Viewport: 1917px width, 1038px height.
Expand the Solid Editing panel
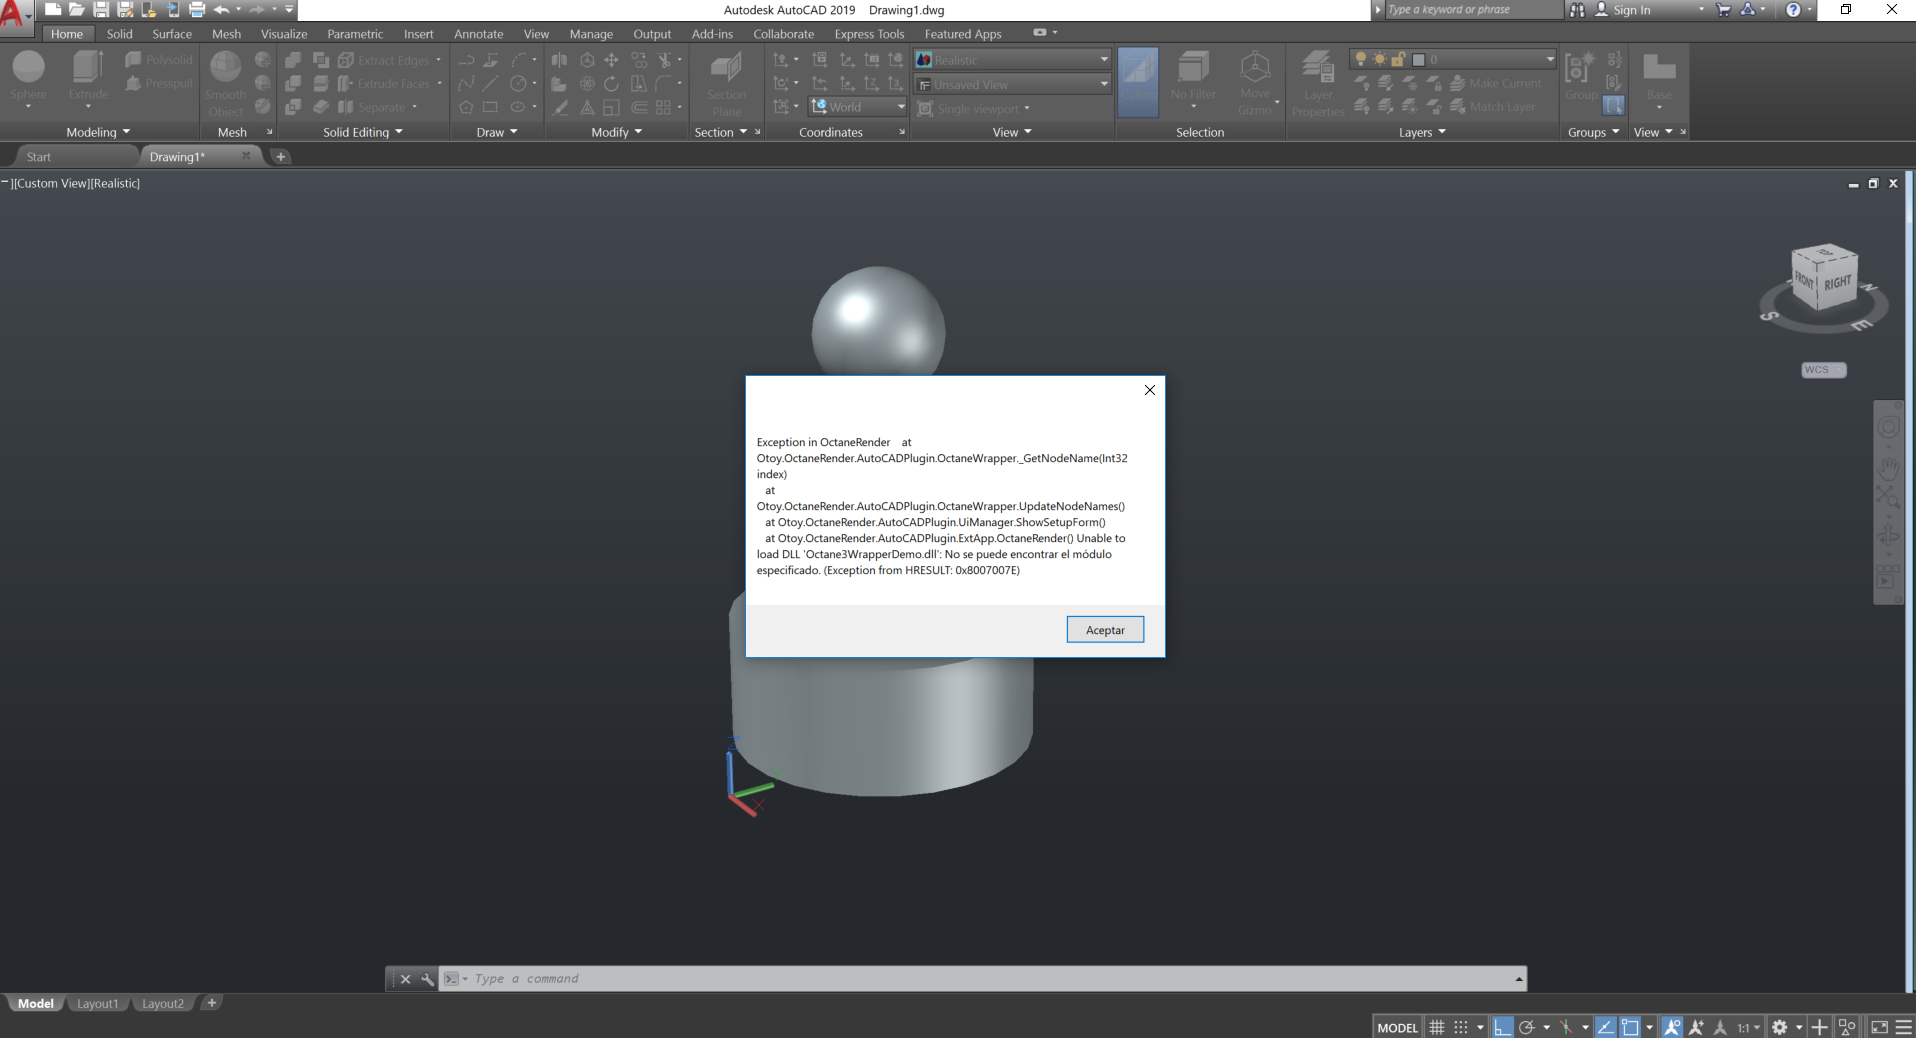click(x=363, y=132)
